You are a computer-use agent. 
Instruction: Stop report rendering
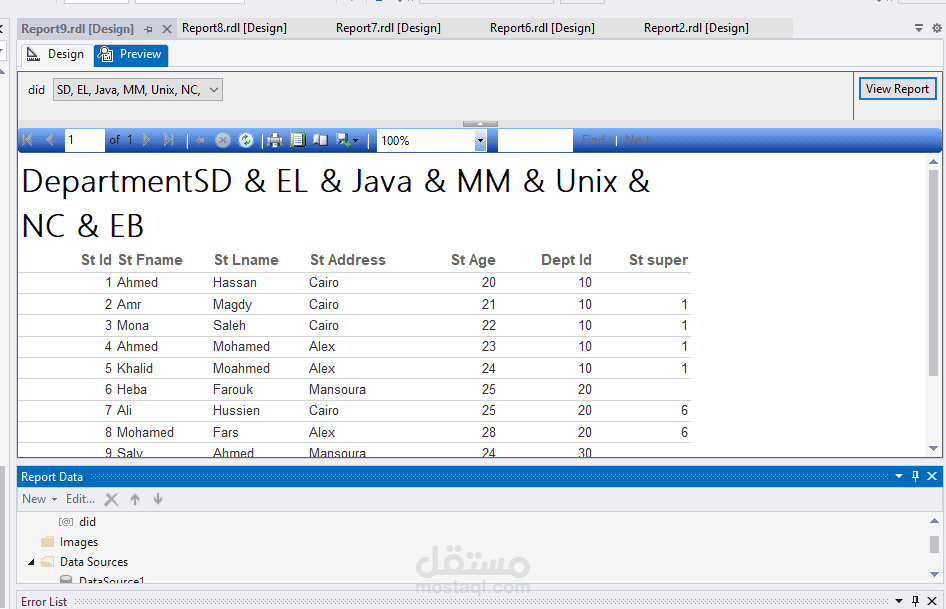point(223,141)
